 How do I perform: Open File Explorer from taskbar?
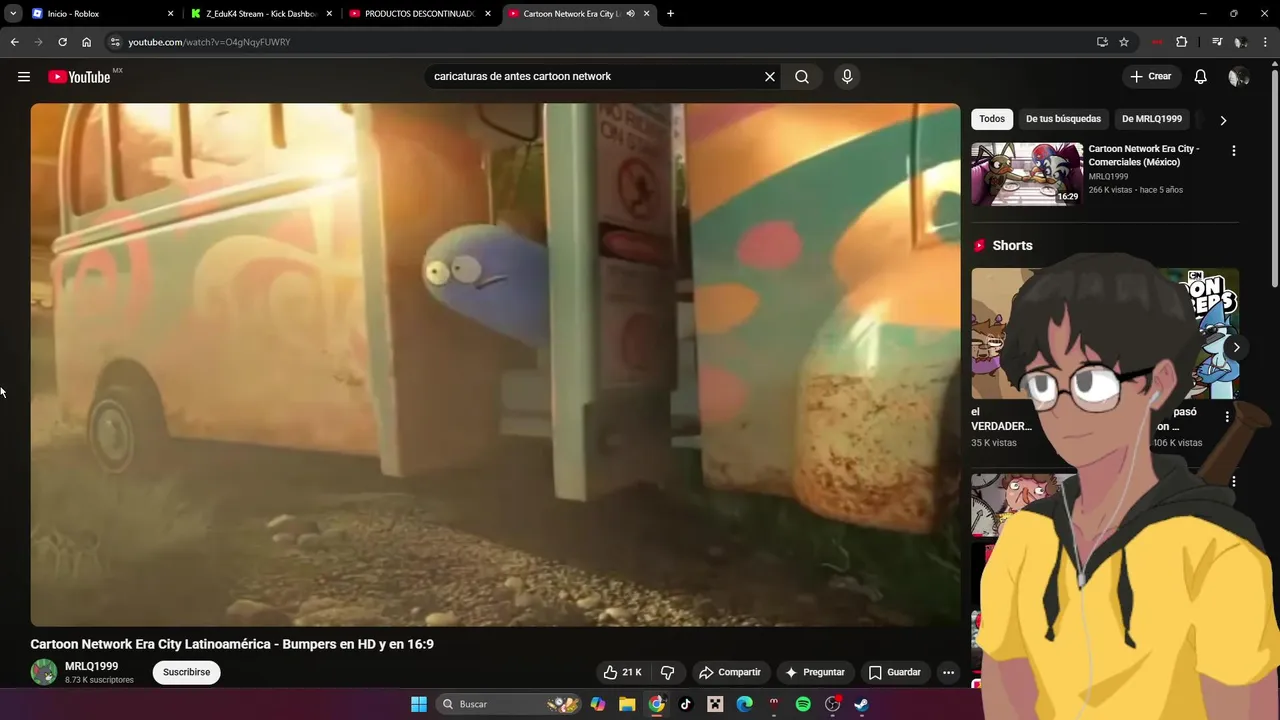[627, 704]
